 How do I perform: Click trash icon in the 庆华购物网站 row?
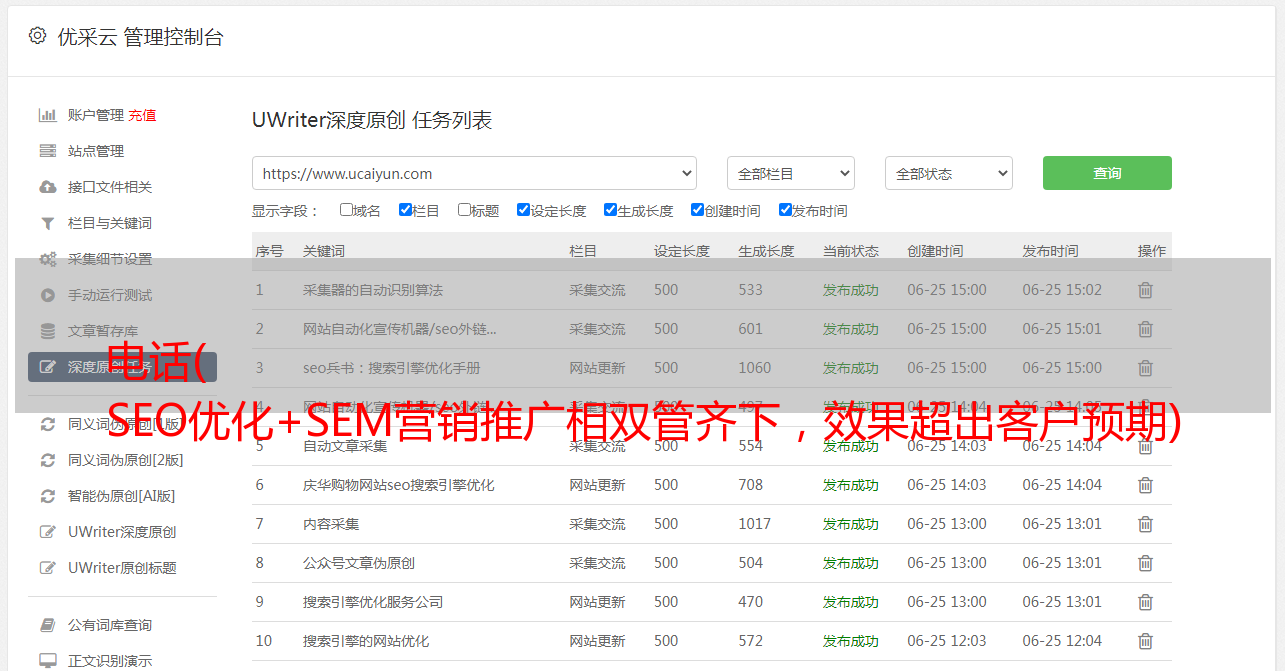pyautogui.click(x=1145, y=485)
